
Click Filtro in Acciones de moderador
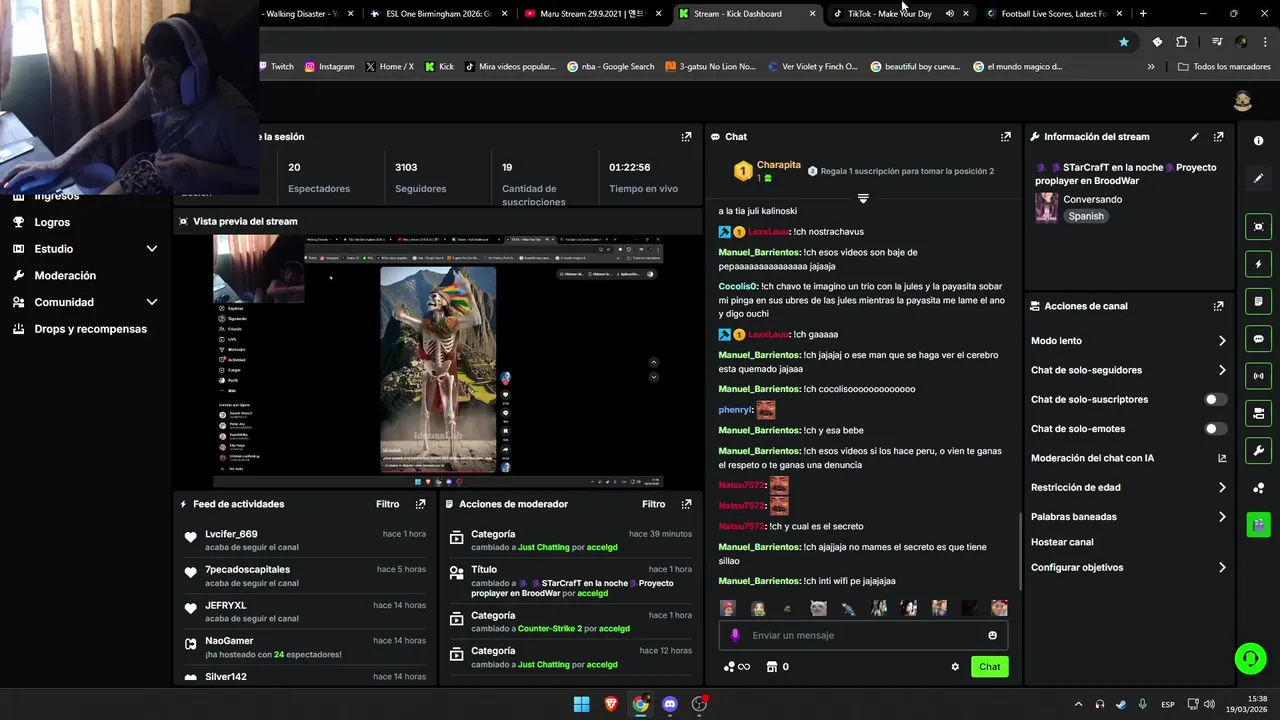tap(653, 504)
